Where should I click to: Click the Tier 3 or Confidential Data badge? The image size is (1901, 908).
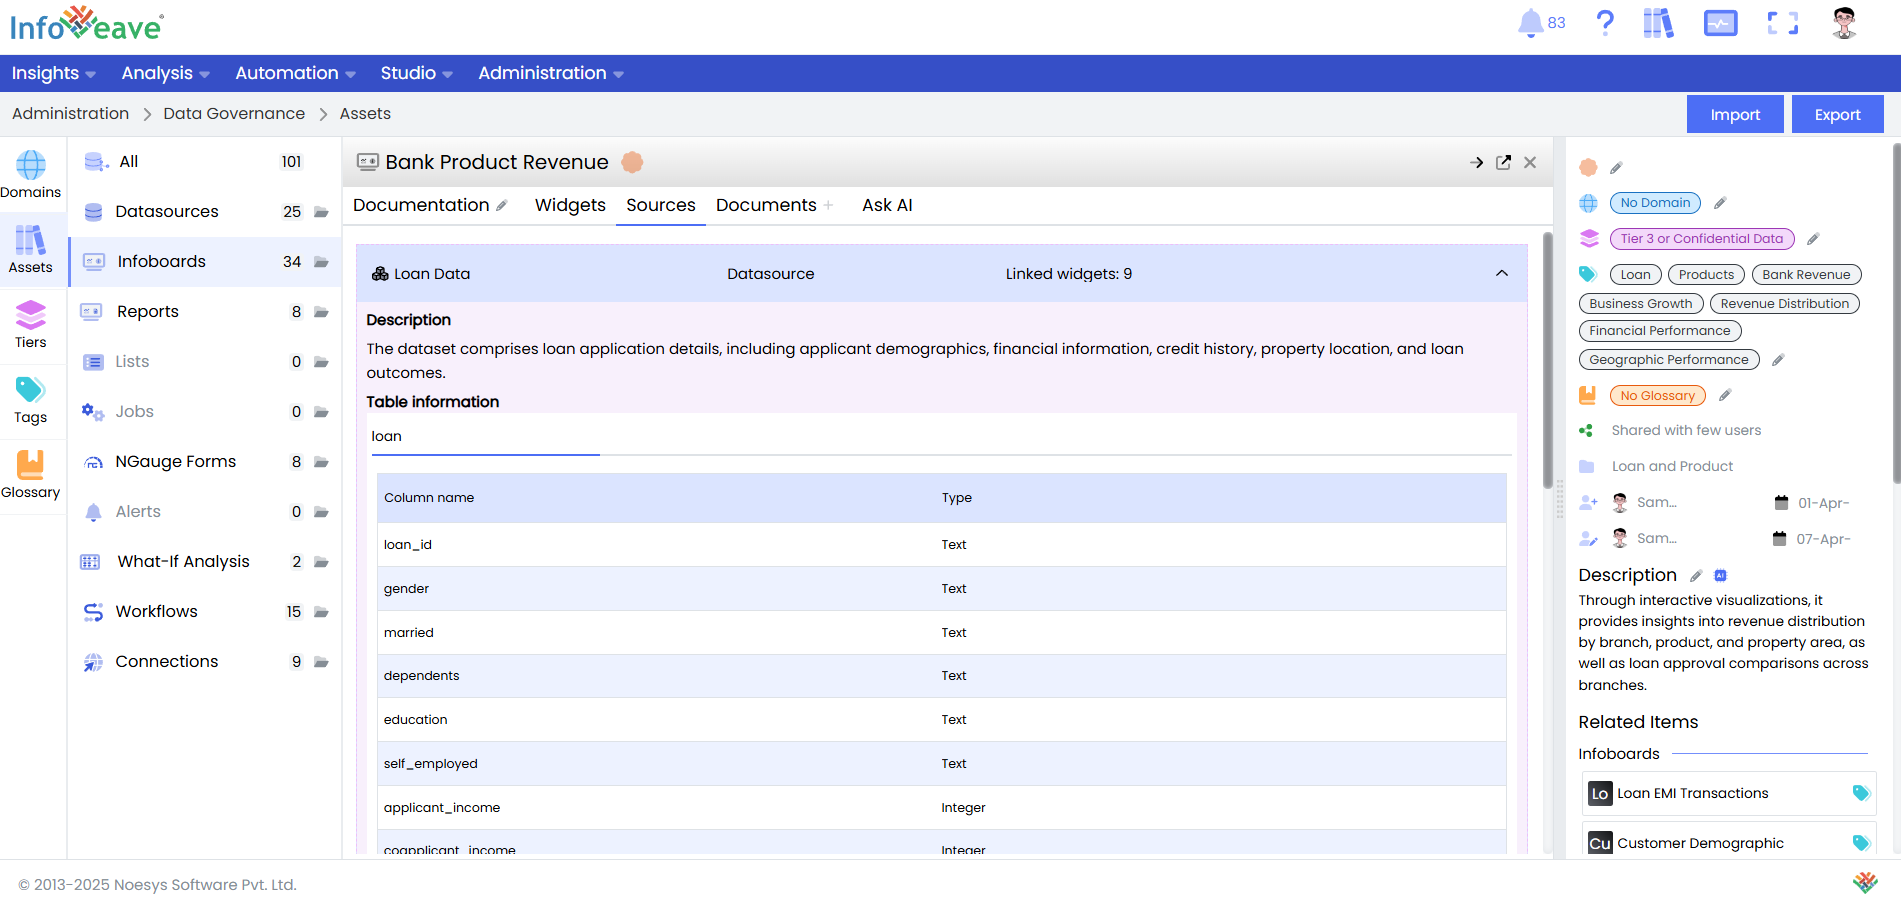[1702, 239]
